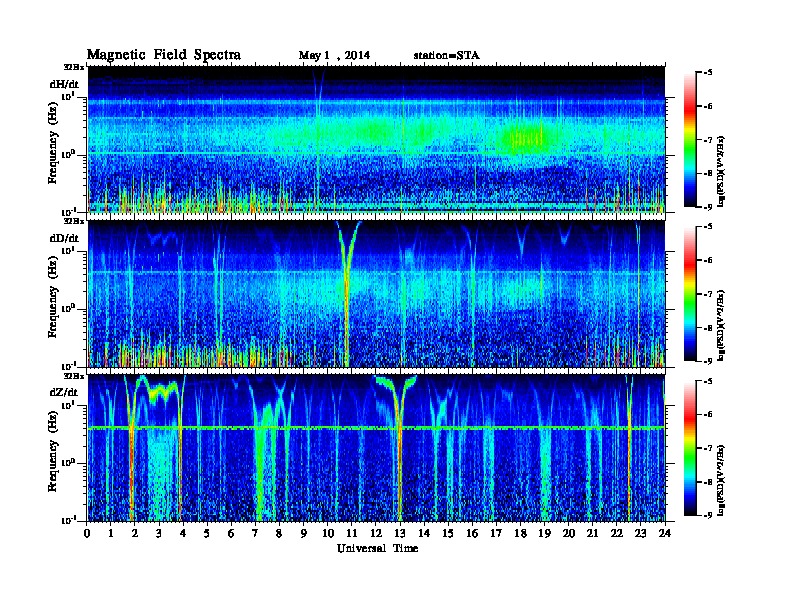Image resolution: width=792 pixels, height=612 pixels.
Task: Click the hour 21 tick label
Action: [x=592, y=533]
